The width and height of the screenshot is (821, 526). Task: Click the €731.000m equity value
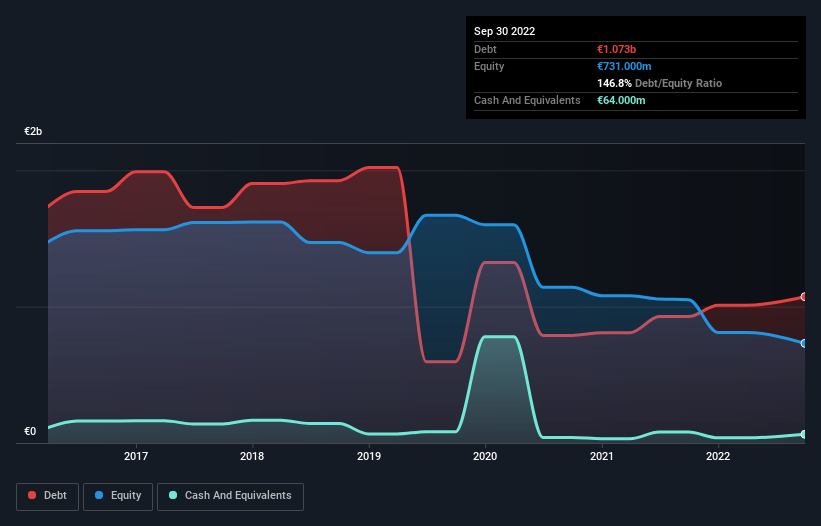[x=624, y=66]
